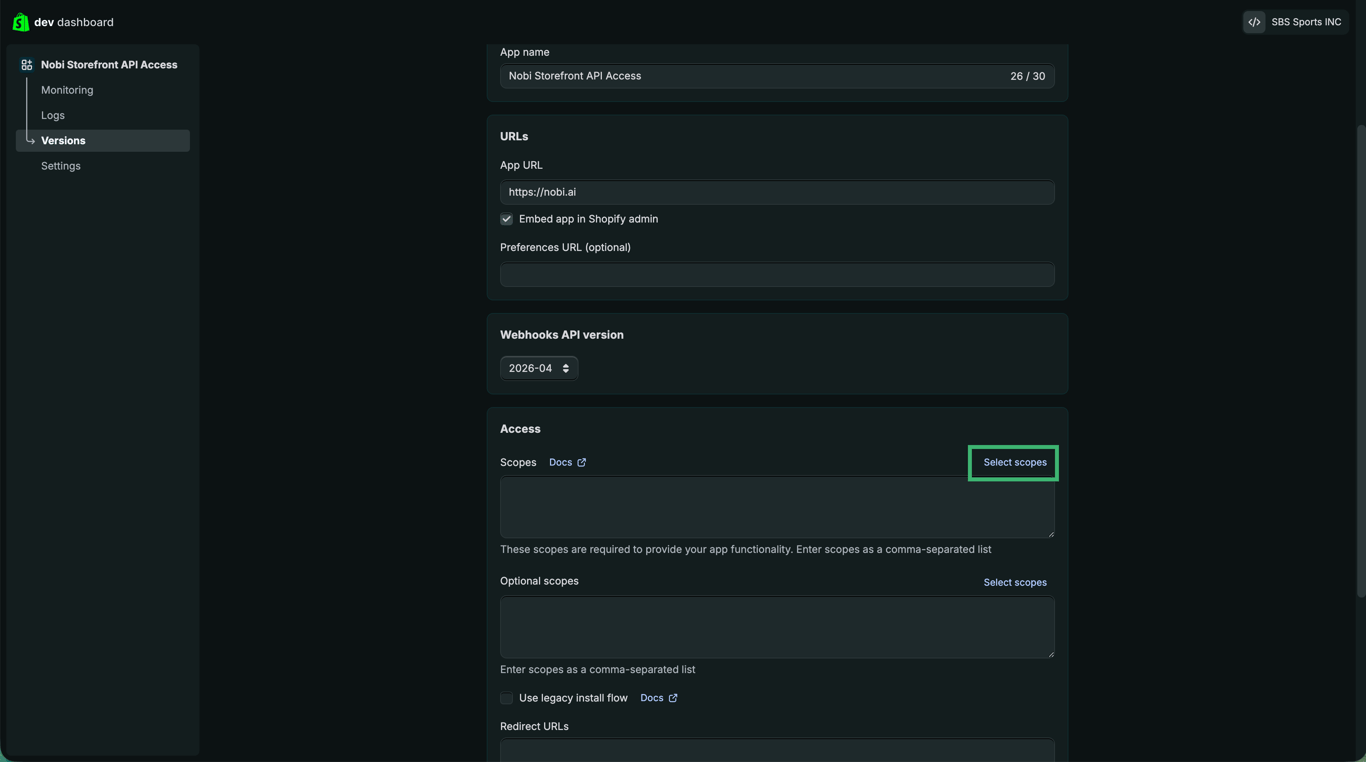Image resolution: width=1366 pixels, height=762 pixels.
Task: Click the external link icon beside Scopes Docs
Action: click(581, 462)
